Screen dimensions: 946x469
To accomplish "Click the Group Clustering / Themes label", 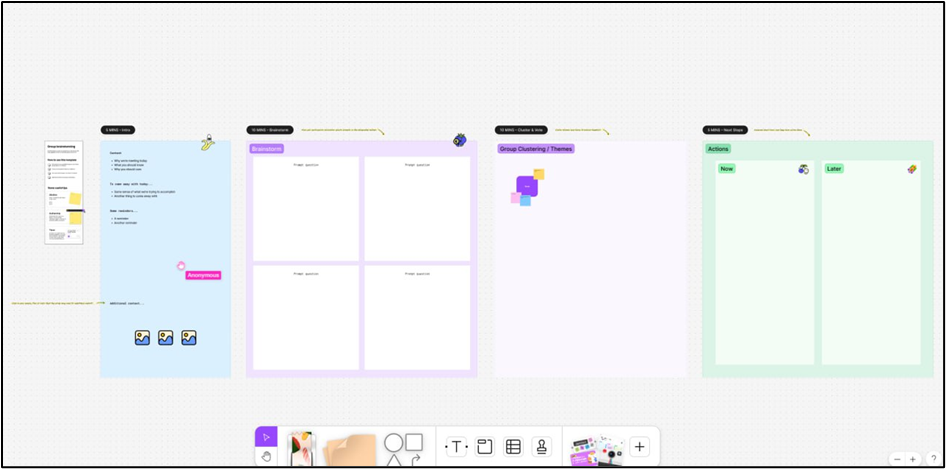I will 535,149.
